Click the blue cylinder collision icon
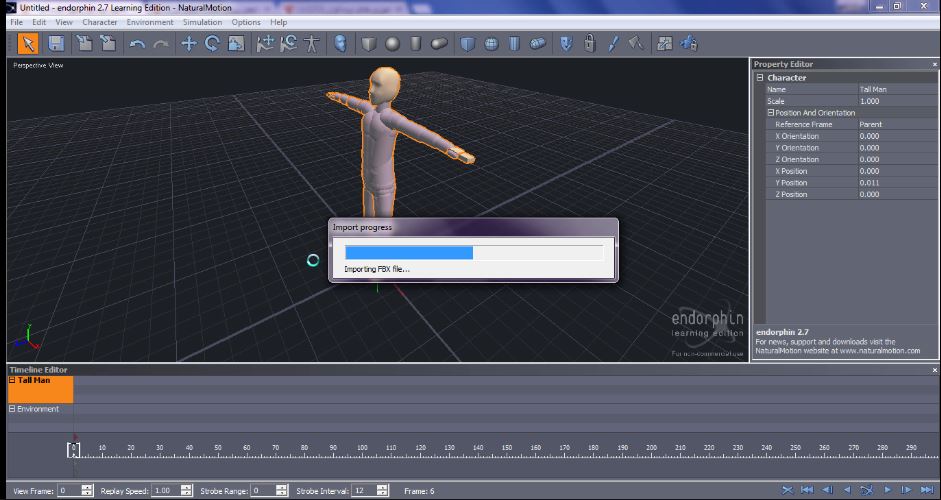 514,44
